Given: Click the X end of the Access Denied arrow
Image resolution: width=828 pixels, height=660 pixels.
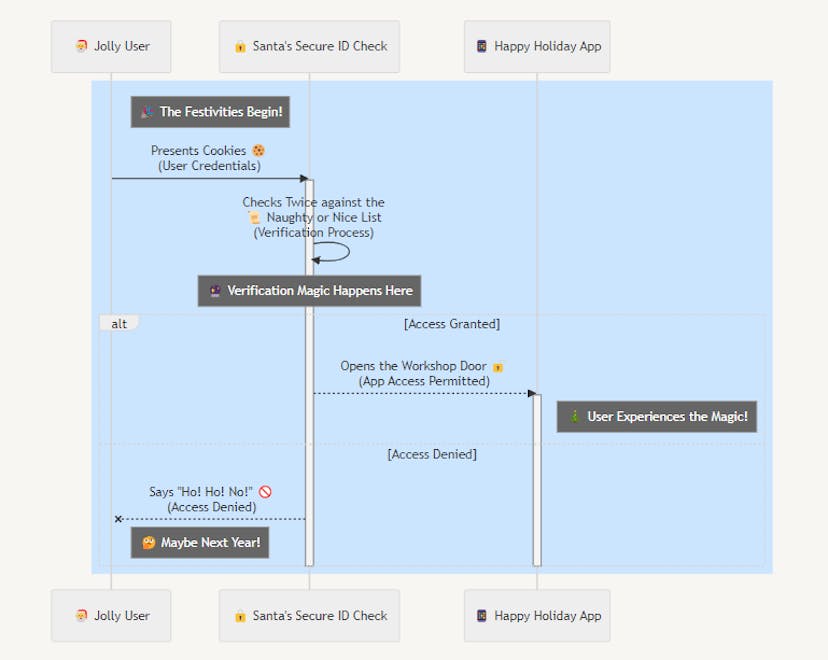Looking at the screenshot, I should point(118,519).
